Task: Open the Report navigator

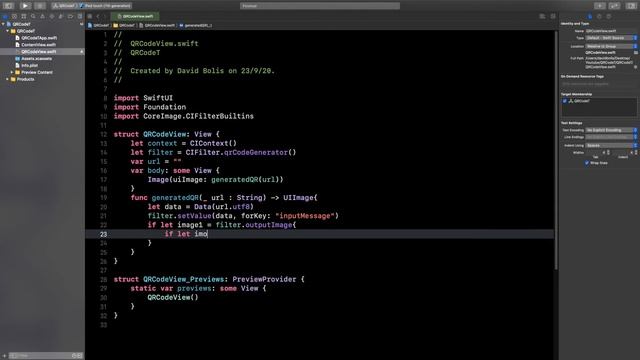Action: coord(80,16)
